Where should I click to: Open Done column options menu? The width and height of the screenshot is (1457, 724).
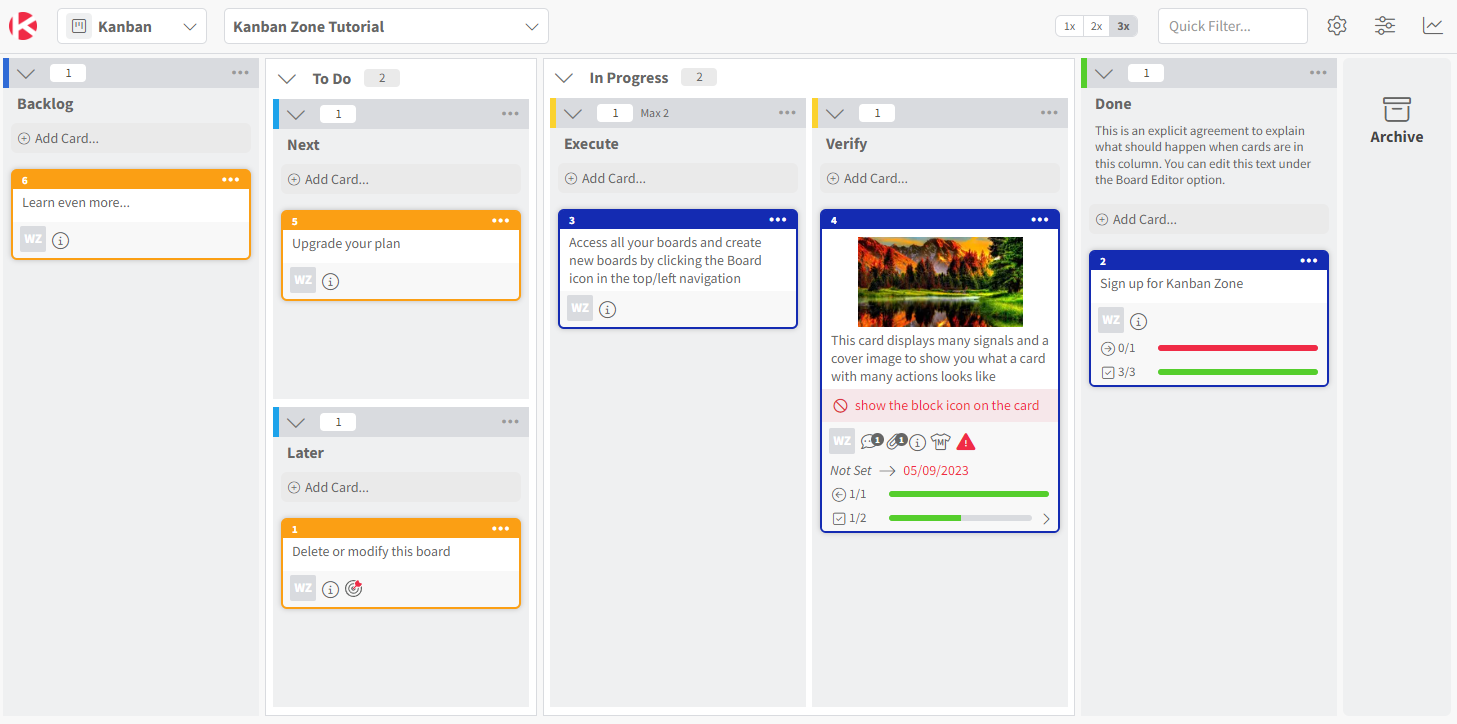click(1320, 73)
